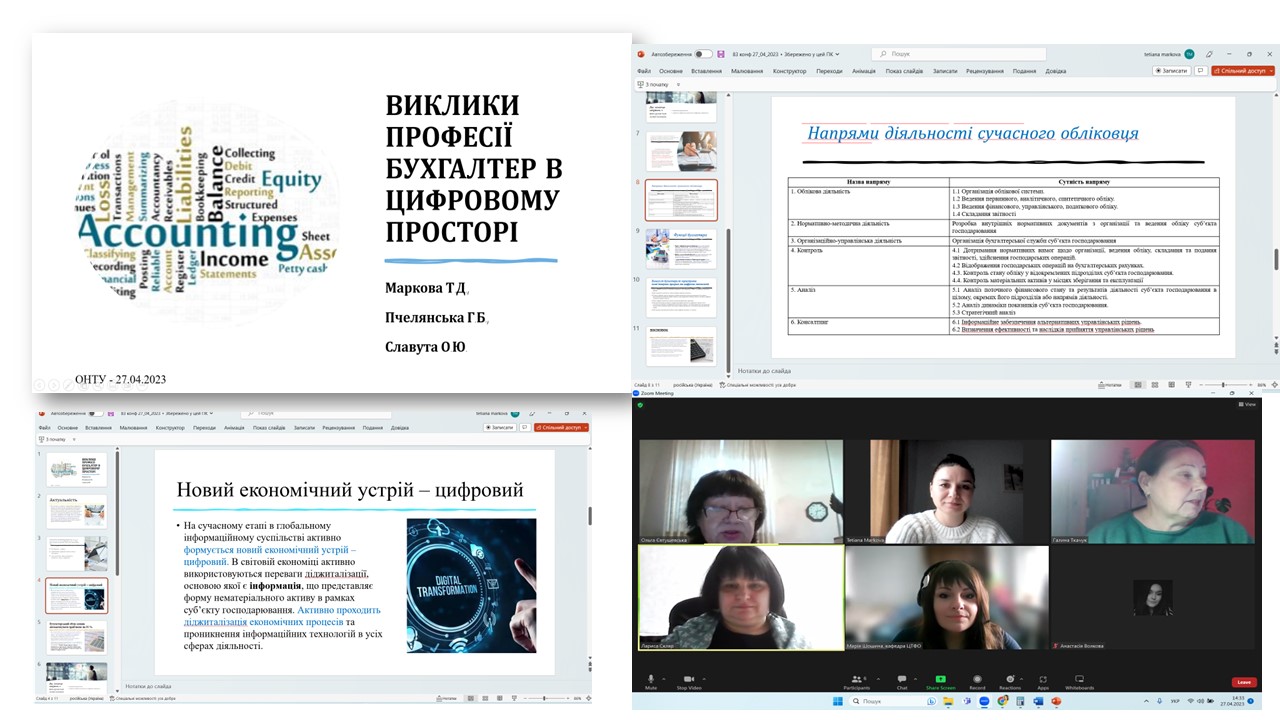This screenshot has width=1280, height=720.
Task: Open Zoom Chat panel
Action: coord(902,681)
